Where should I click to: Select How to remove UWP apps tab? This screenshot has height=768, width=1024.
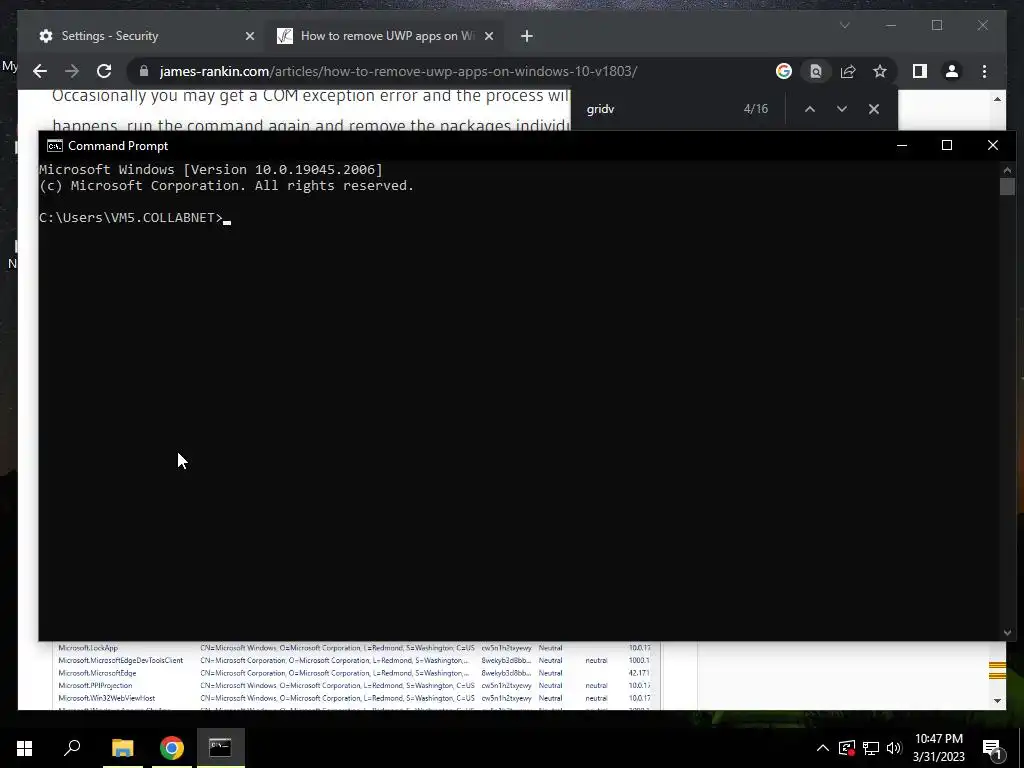pos(385,36)
